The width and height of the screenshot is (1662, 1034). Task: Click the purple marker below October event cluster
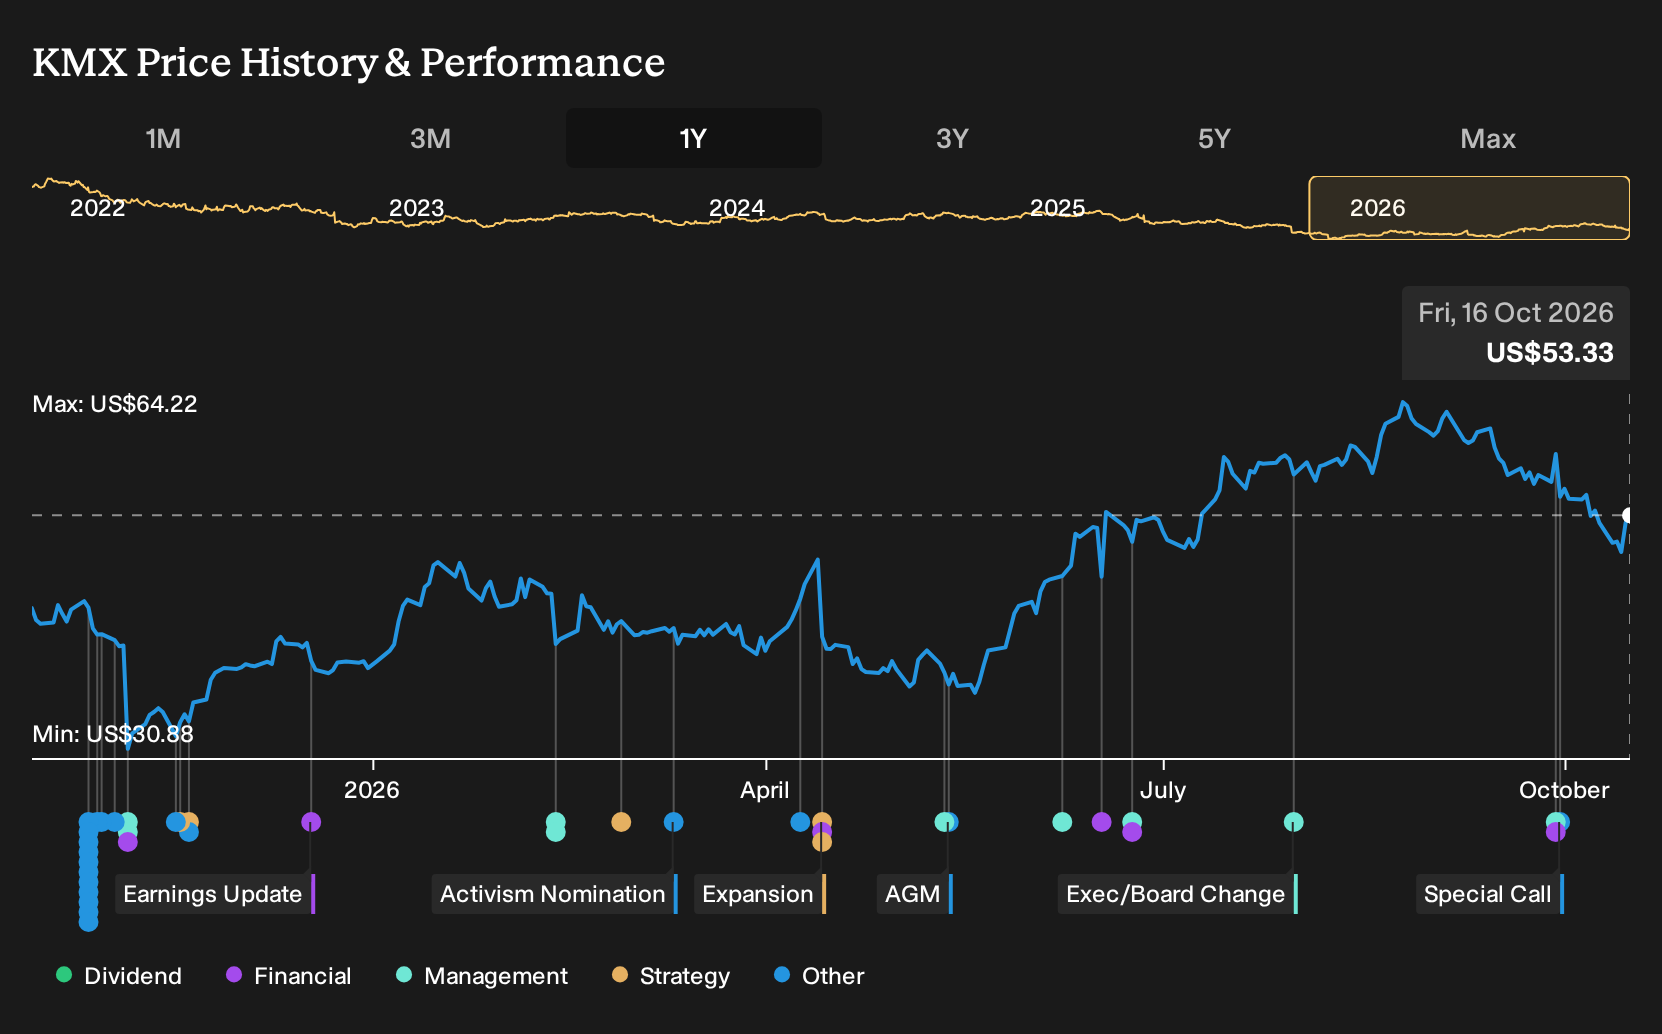point(1555,832)
